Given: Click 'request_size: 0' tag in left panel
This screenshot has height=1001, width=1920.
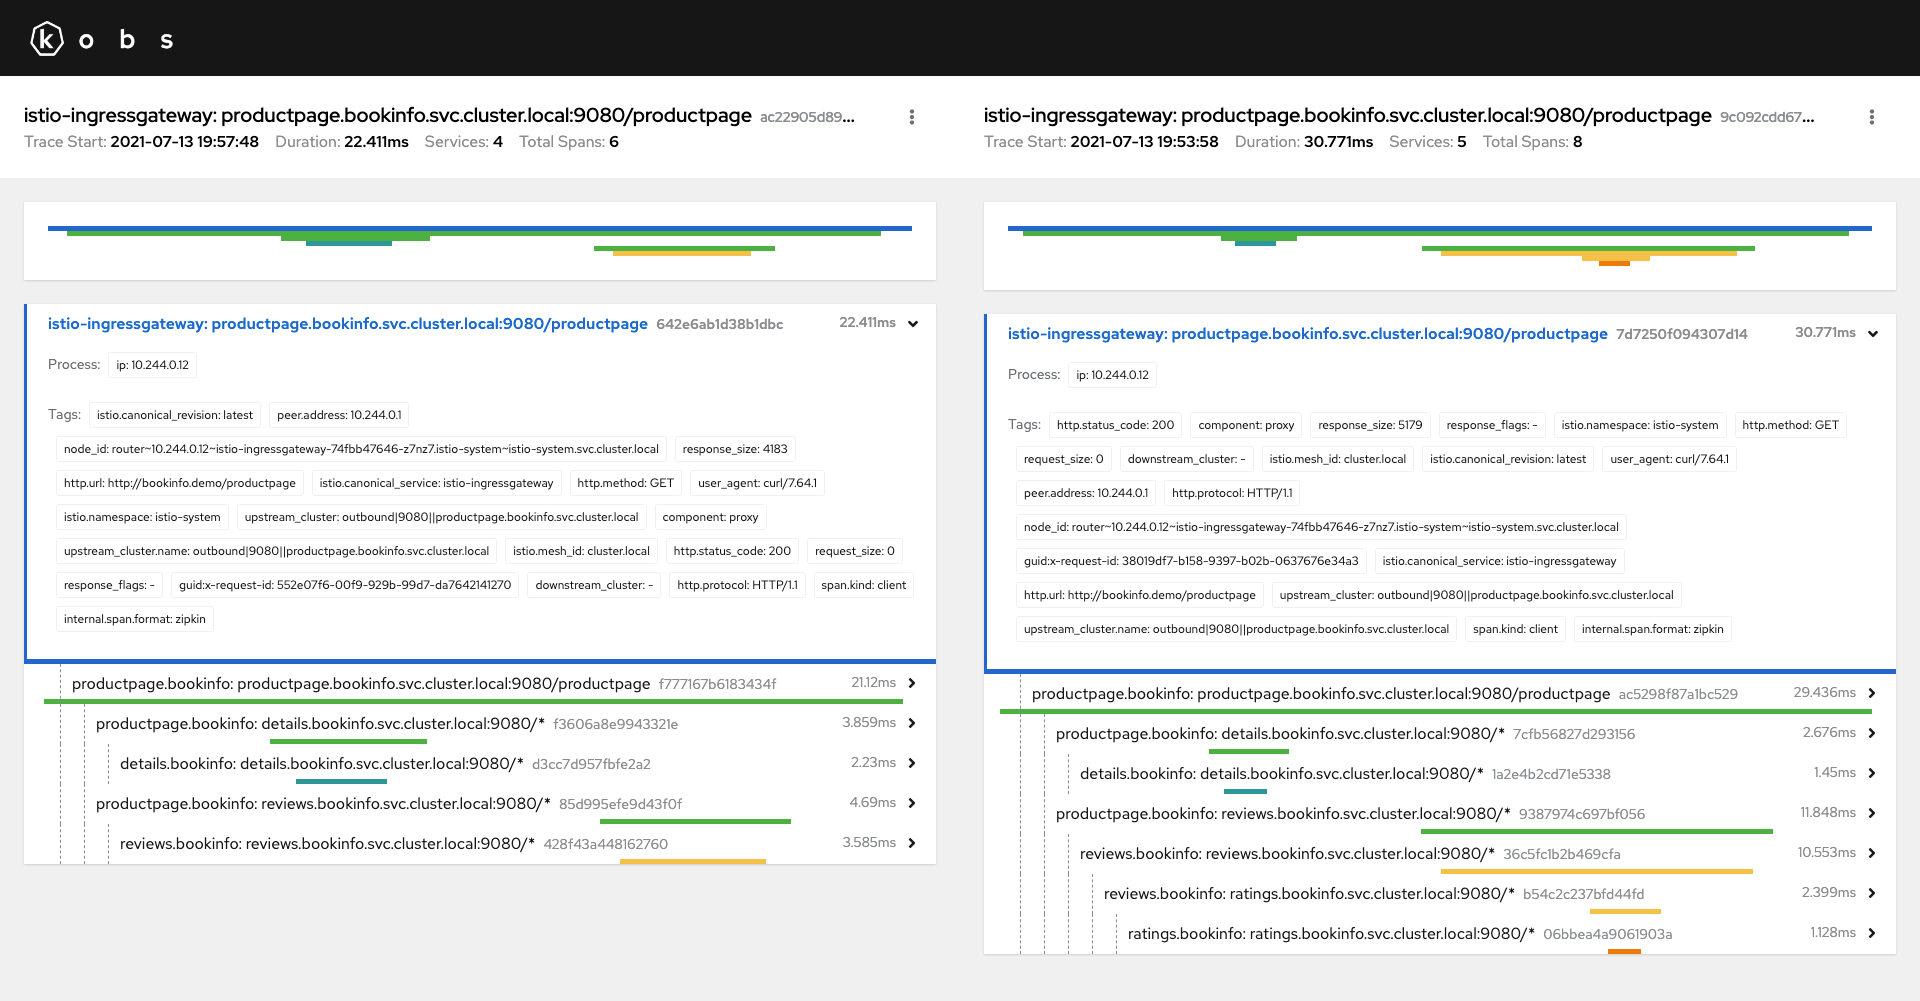Looking at the screenshot, I should pyautogui.click(x=855, y=551).
